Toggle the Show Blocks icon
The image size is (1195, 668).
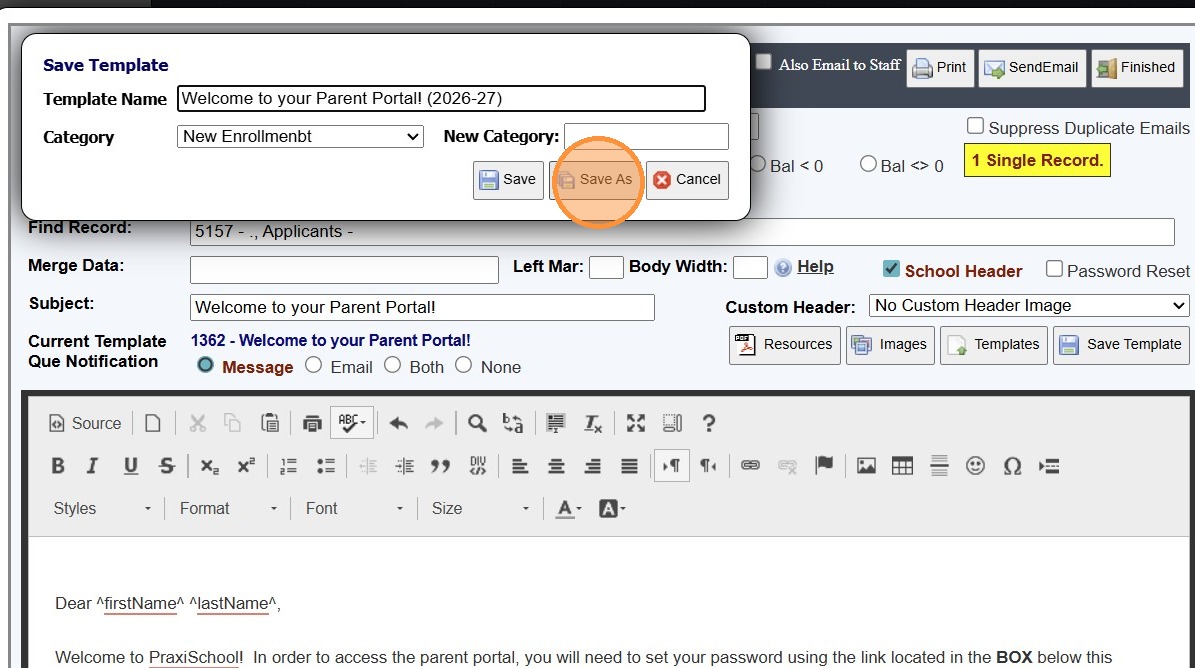pyautogui.click(x=672, y=423)
